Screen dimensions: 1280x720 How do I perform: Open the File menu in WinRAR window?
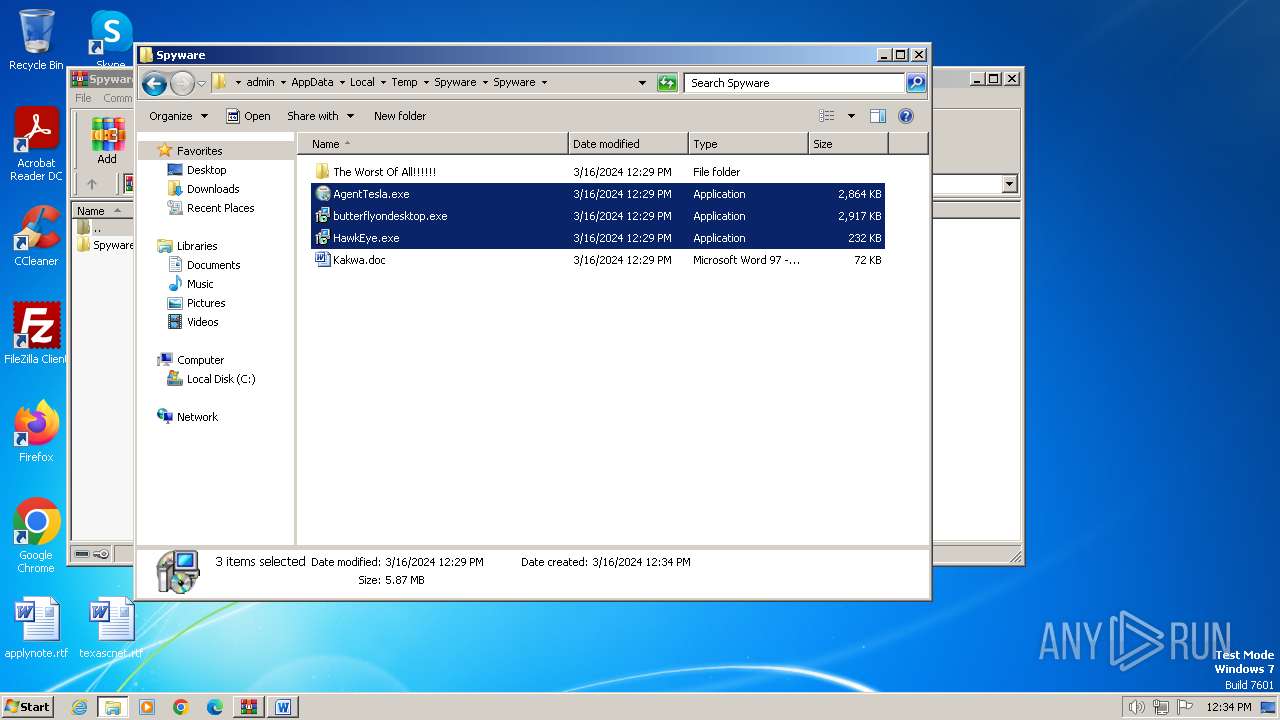[83, 98]
